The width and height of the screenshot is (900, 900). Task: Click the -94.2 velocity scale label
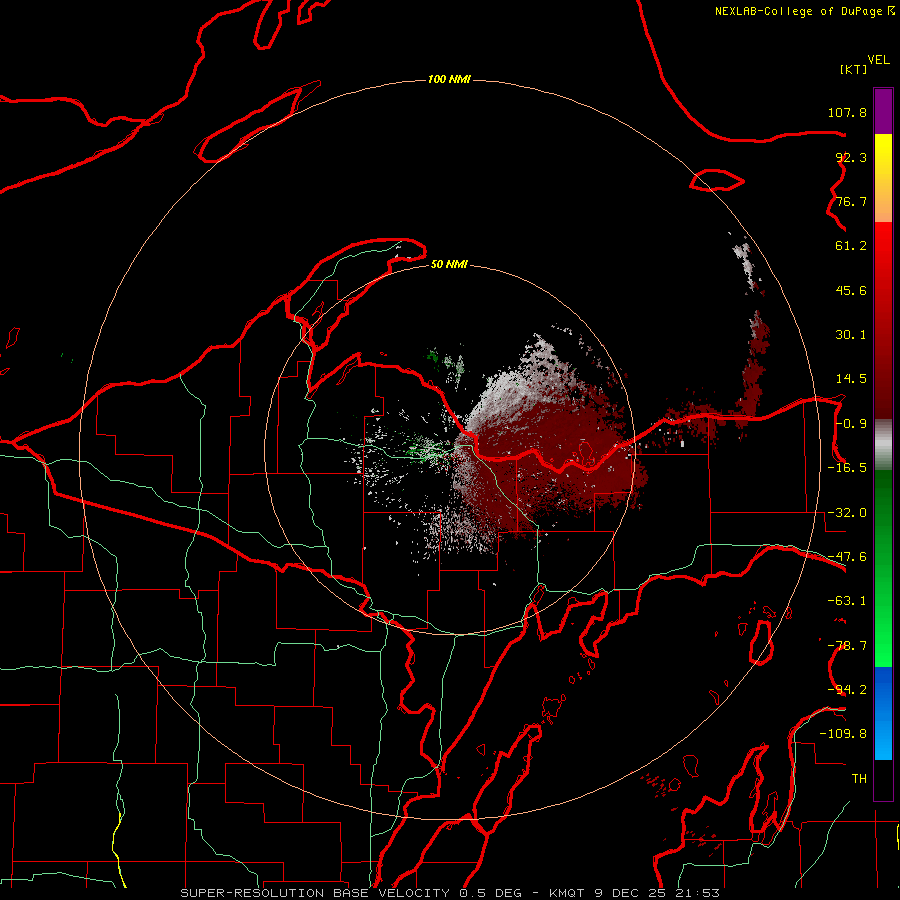click(x=847, y=689)
